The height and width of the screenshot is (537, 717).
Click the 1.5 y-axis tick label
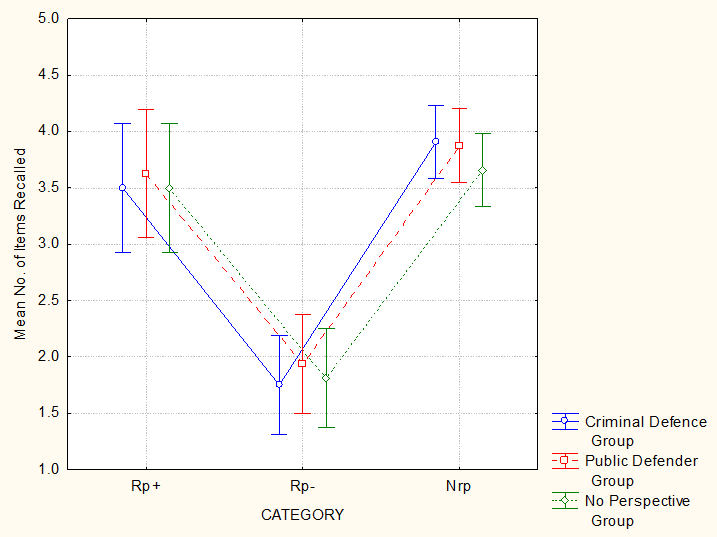49,413
